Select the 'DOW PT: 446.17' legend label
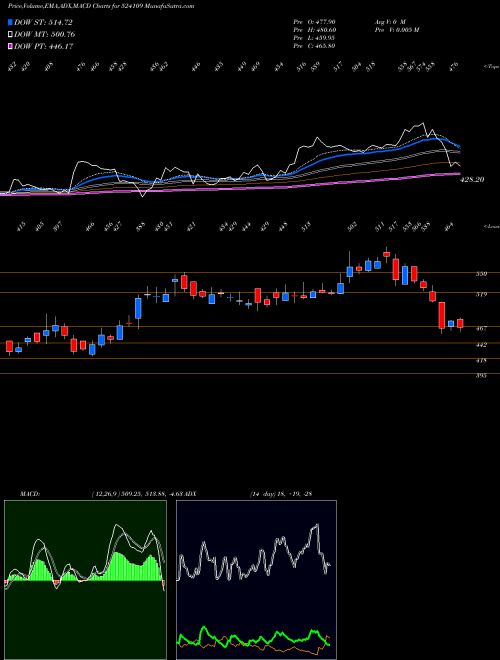The height and width of the screenshot is (660, 500). [x=44, y=46]
